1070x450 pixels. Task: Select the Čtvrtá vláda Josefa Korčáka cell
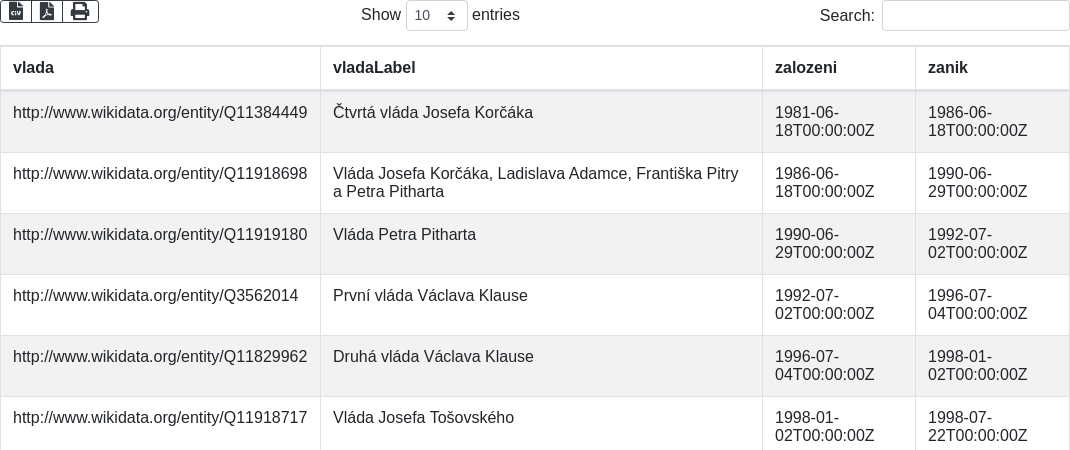point(433,113)
